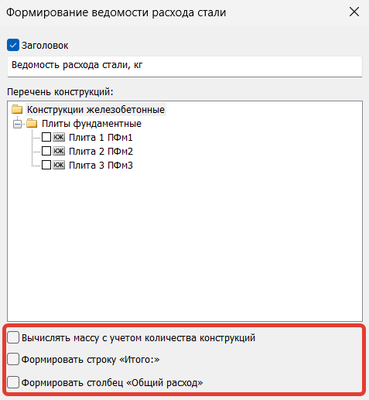Viewport: 369px width, 400px height.
Task: Enable Формировать столбец «Общий расход» option
Action: (13, 382)
